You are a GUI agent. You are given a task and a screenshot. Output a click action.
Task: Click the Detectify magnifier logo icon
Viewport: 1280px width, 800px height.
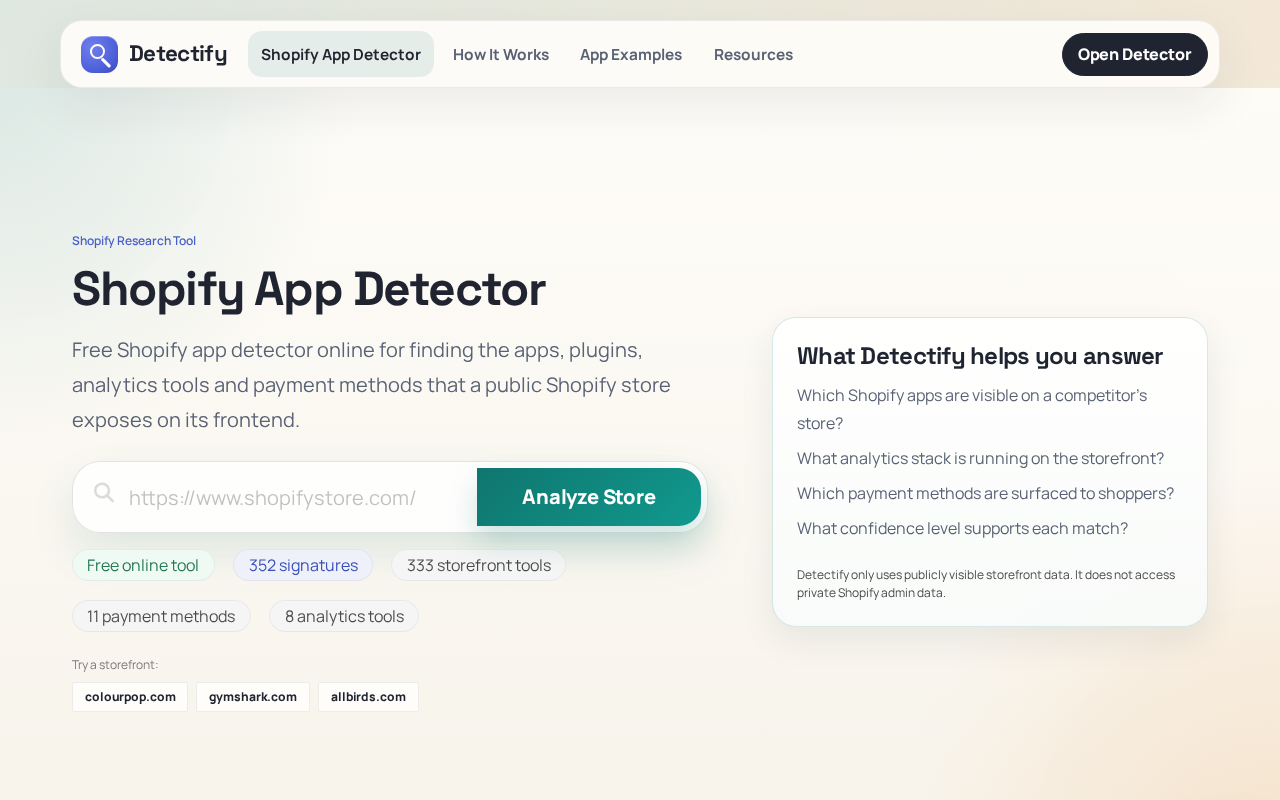pos(99,54)
